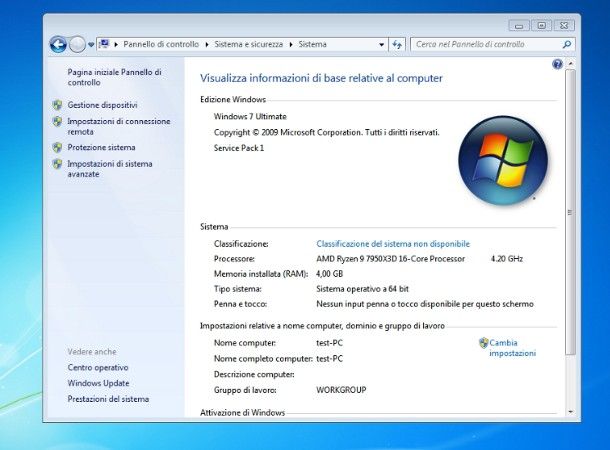Viewport: 610px width, 450px height.
Task: Click the Attivazione di Windows heading
Action: [x=242, y=413]
